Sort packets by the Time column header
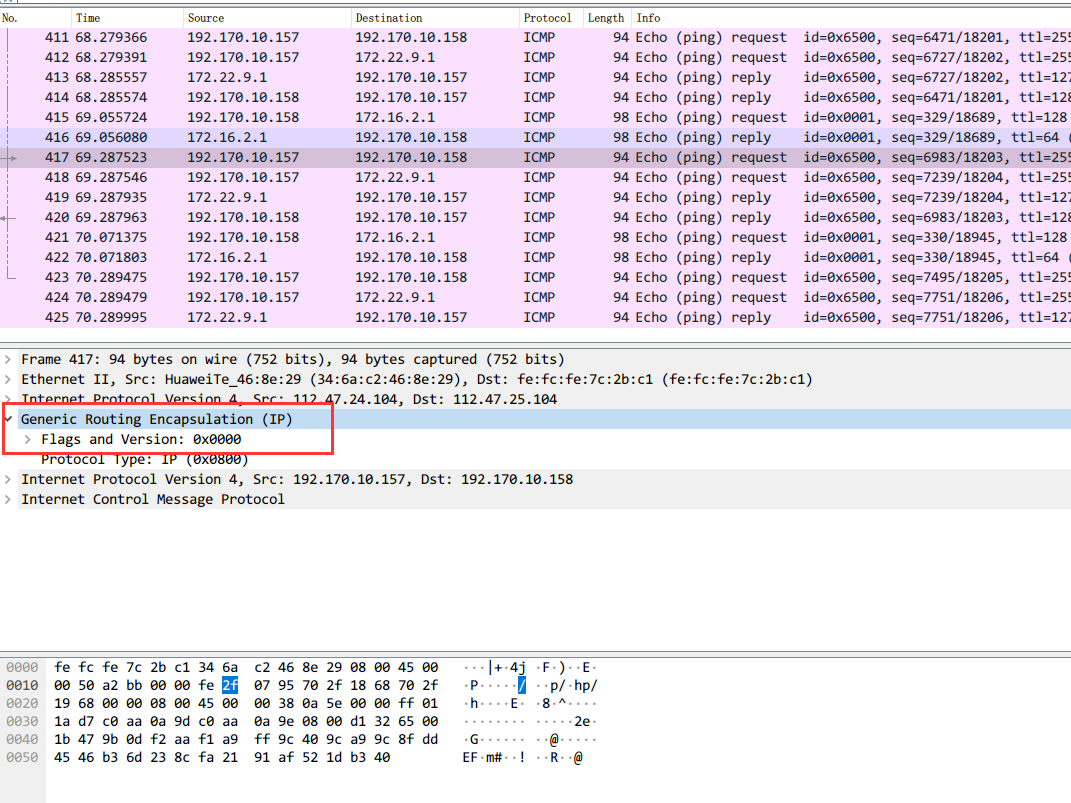1071x803 pixels. coord(128,18)
